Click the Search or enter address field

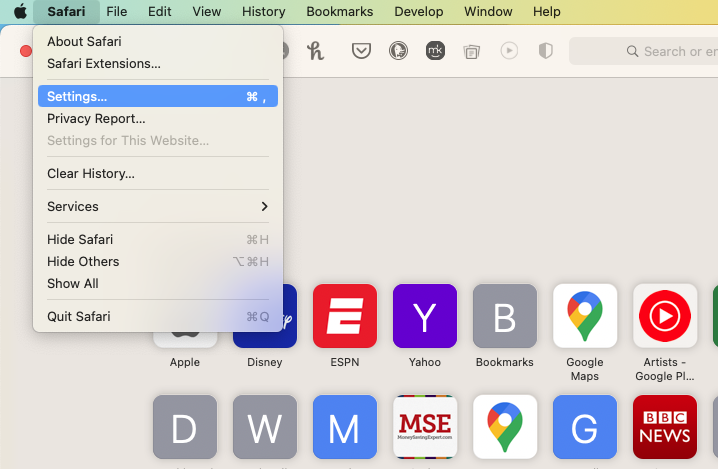[x=643, y=51]
